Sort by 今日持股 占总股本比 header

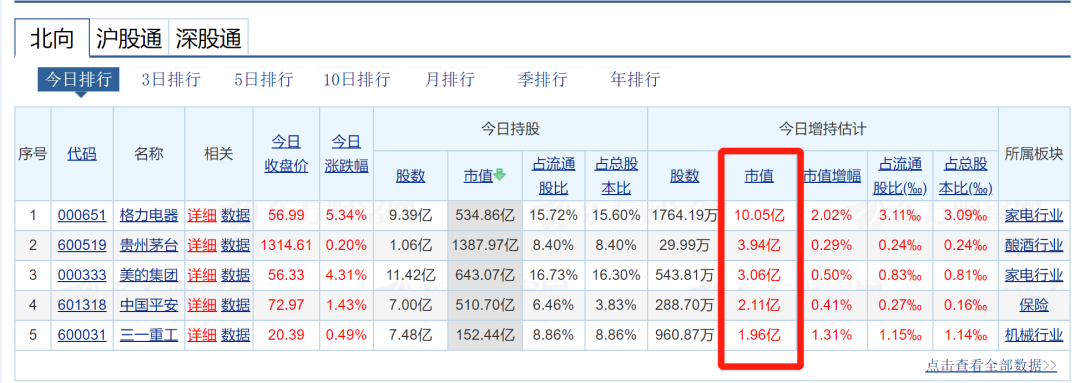tap(616, 176)
